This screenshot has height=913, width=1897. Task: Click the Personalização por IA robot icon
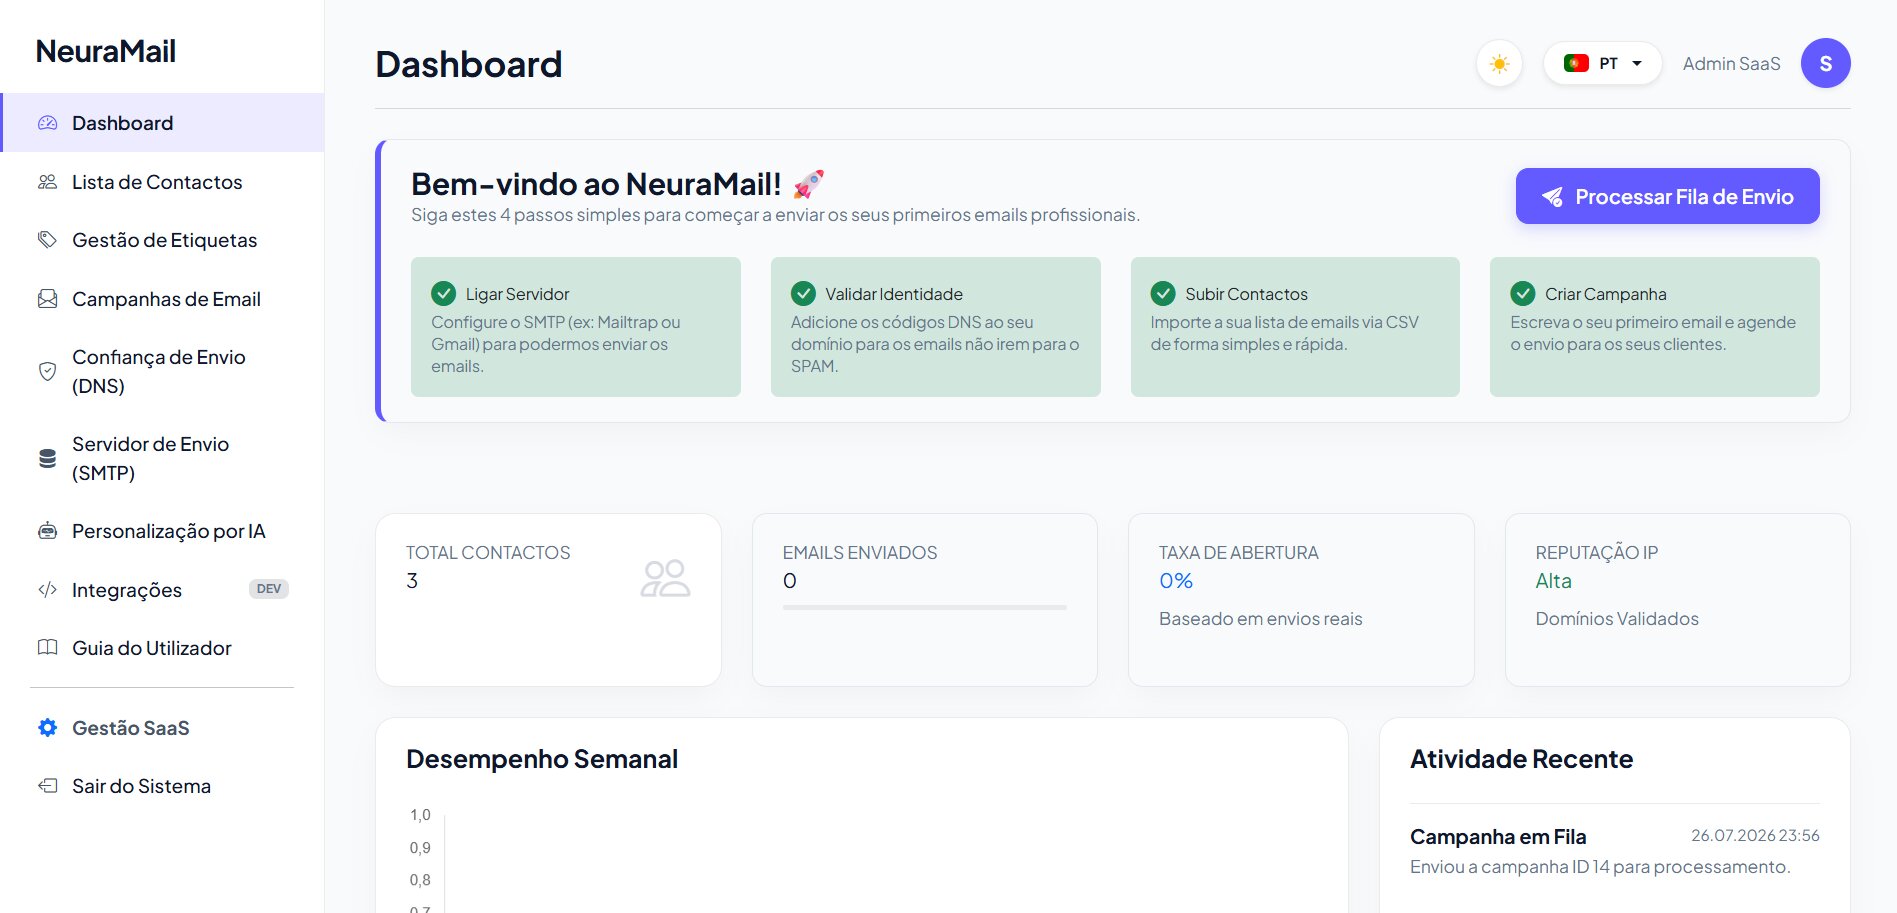pos(47,531)
